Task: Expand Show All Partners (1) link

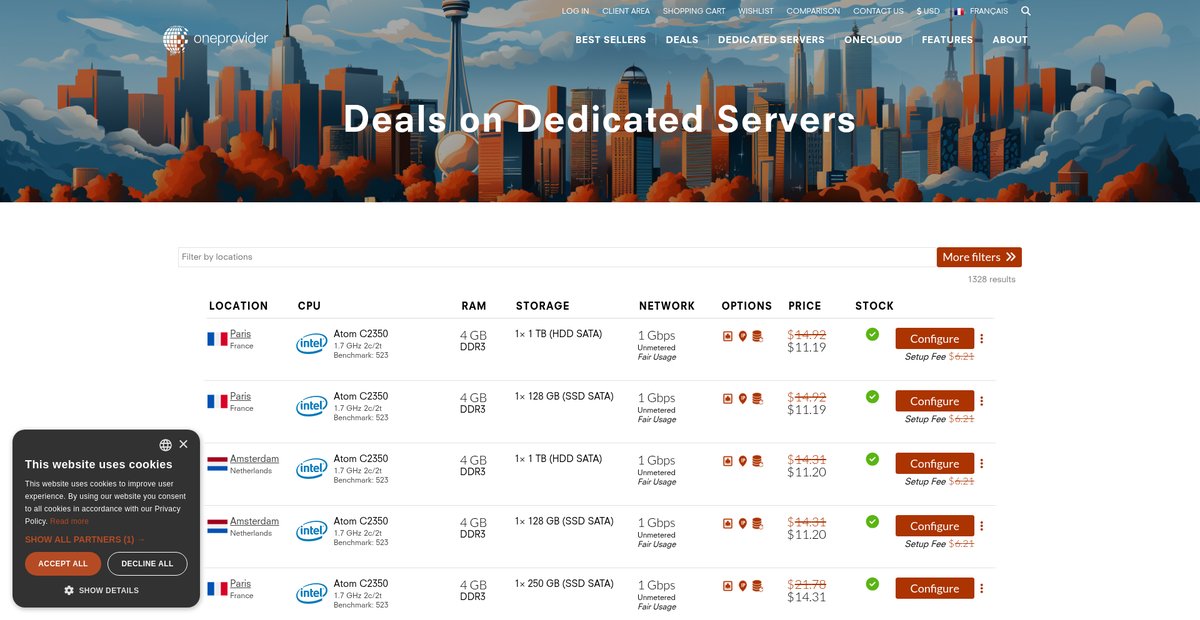Action: coord(85,539)
